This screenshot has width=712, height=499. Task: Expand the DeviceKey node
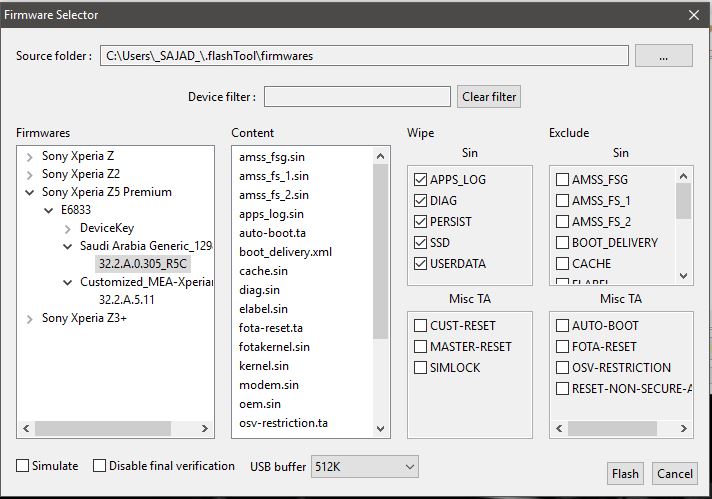(x=68, y=229)
